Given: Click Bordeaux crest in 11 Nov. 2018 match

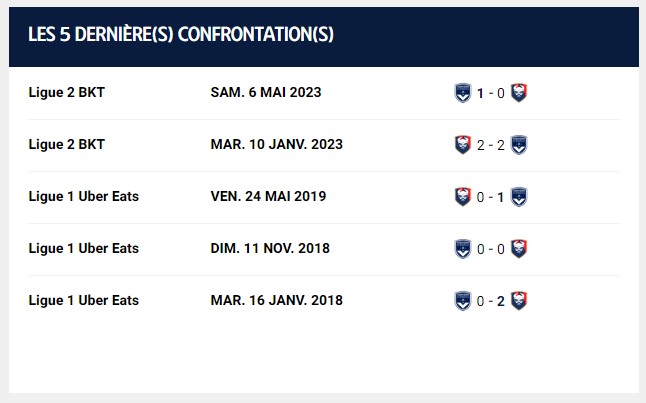Looking at the screenshot, I should click(x=463, y=248).
